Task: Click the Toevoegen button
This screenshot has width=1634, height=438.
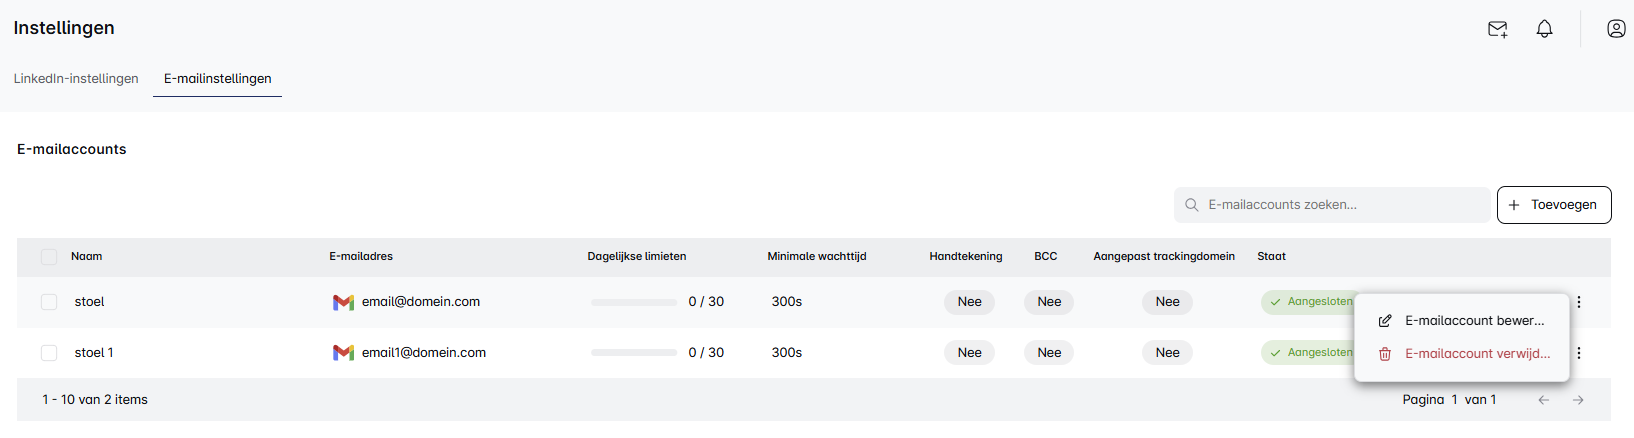Action: (1553, 205)
